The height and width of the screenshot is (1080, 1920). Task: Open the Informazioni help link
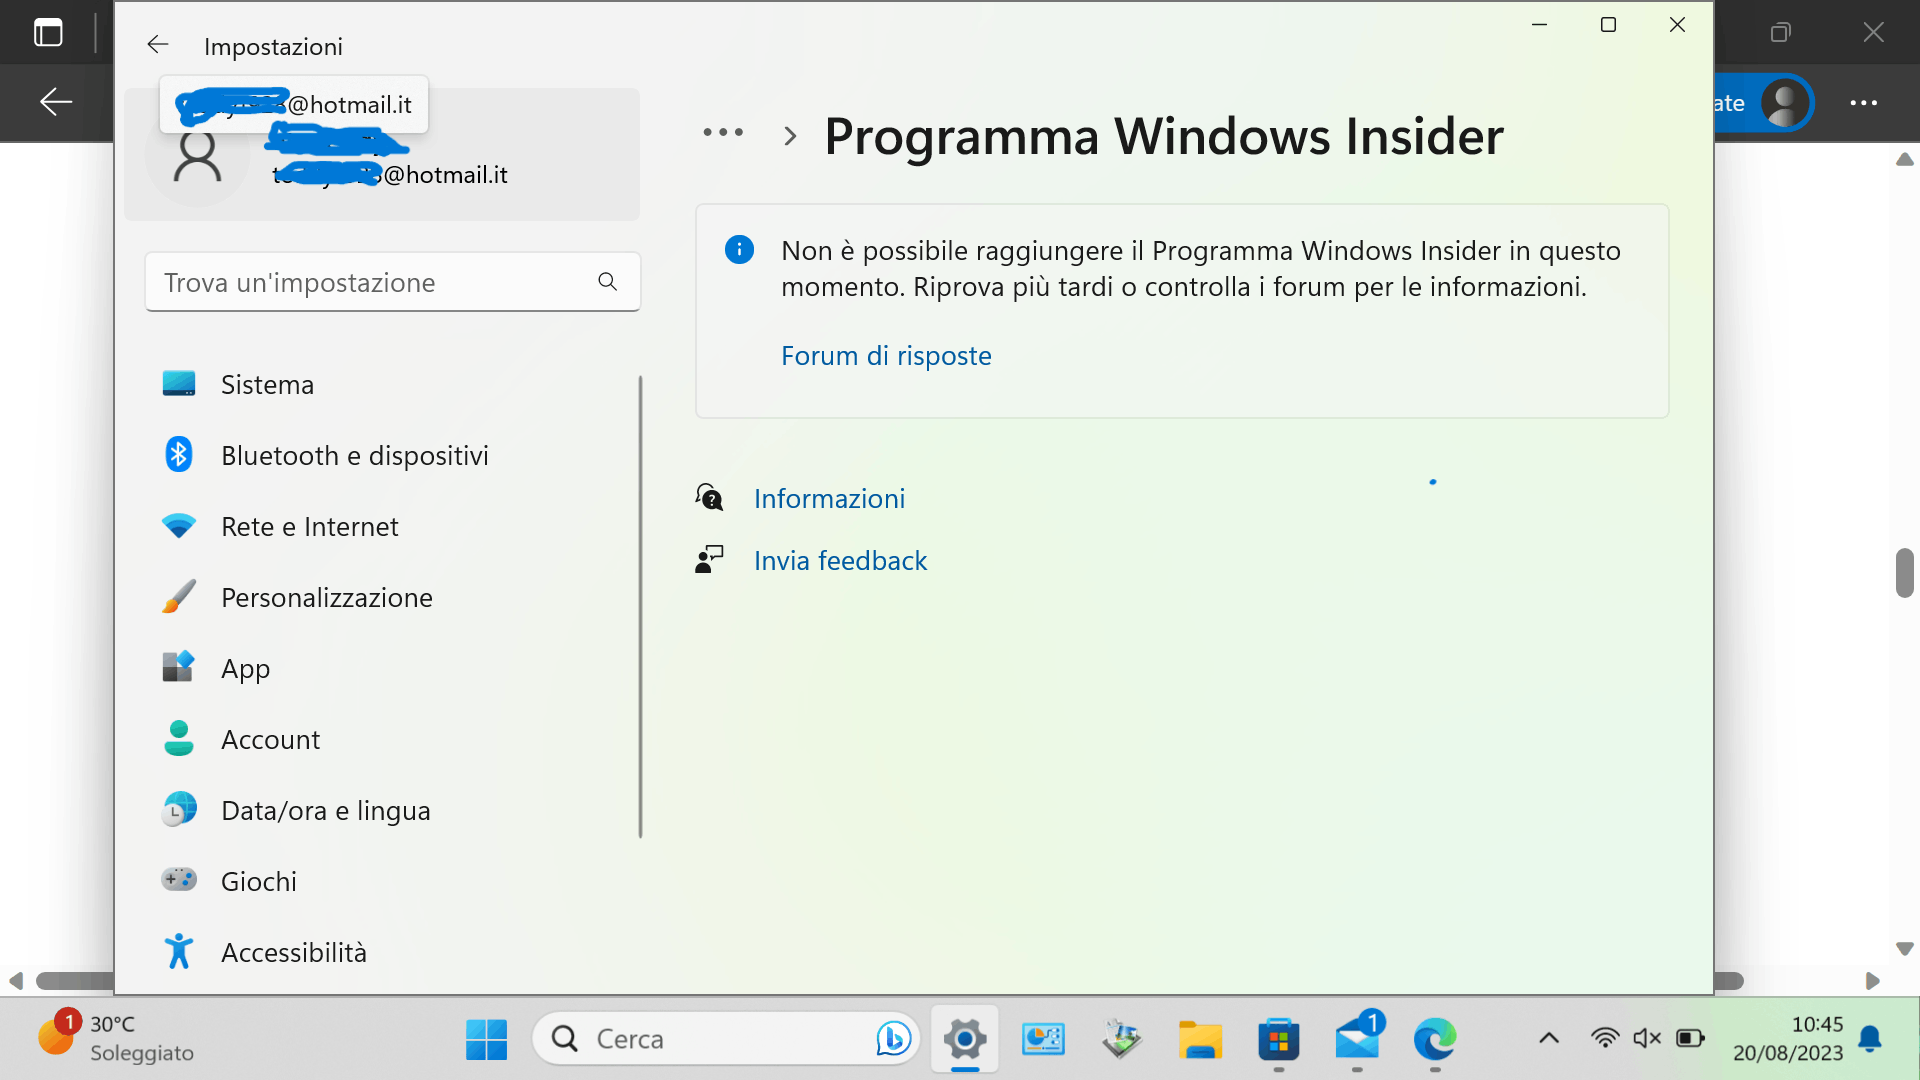829,499
